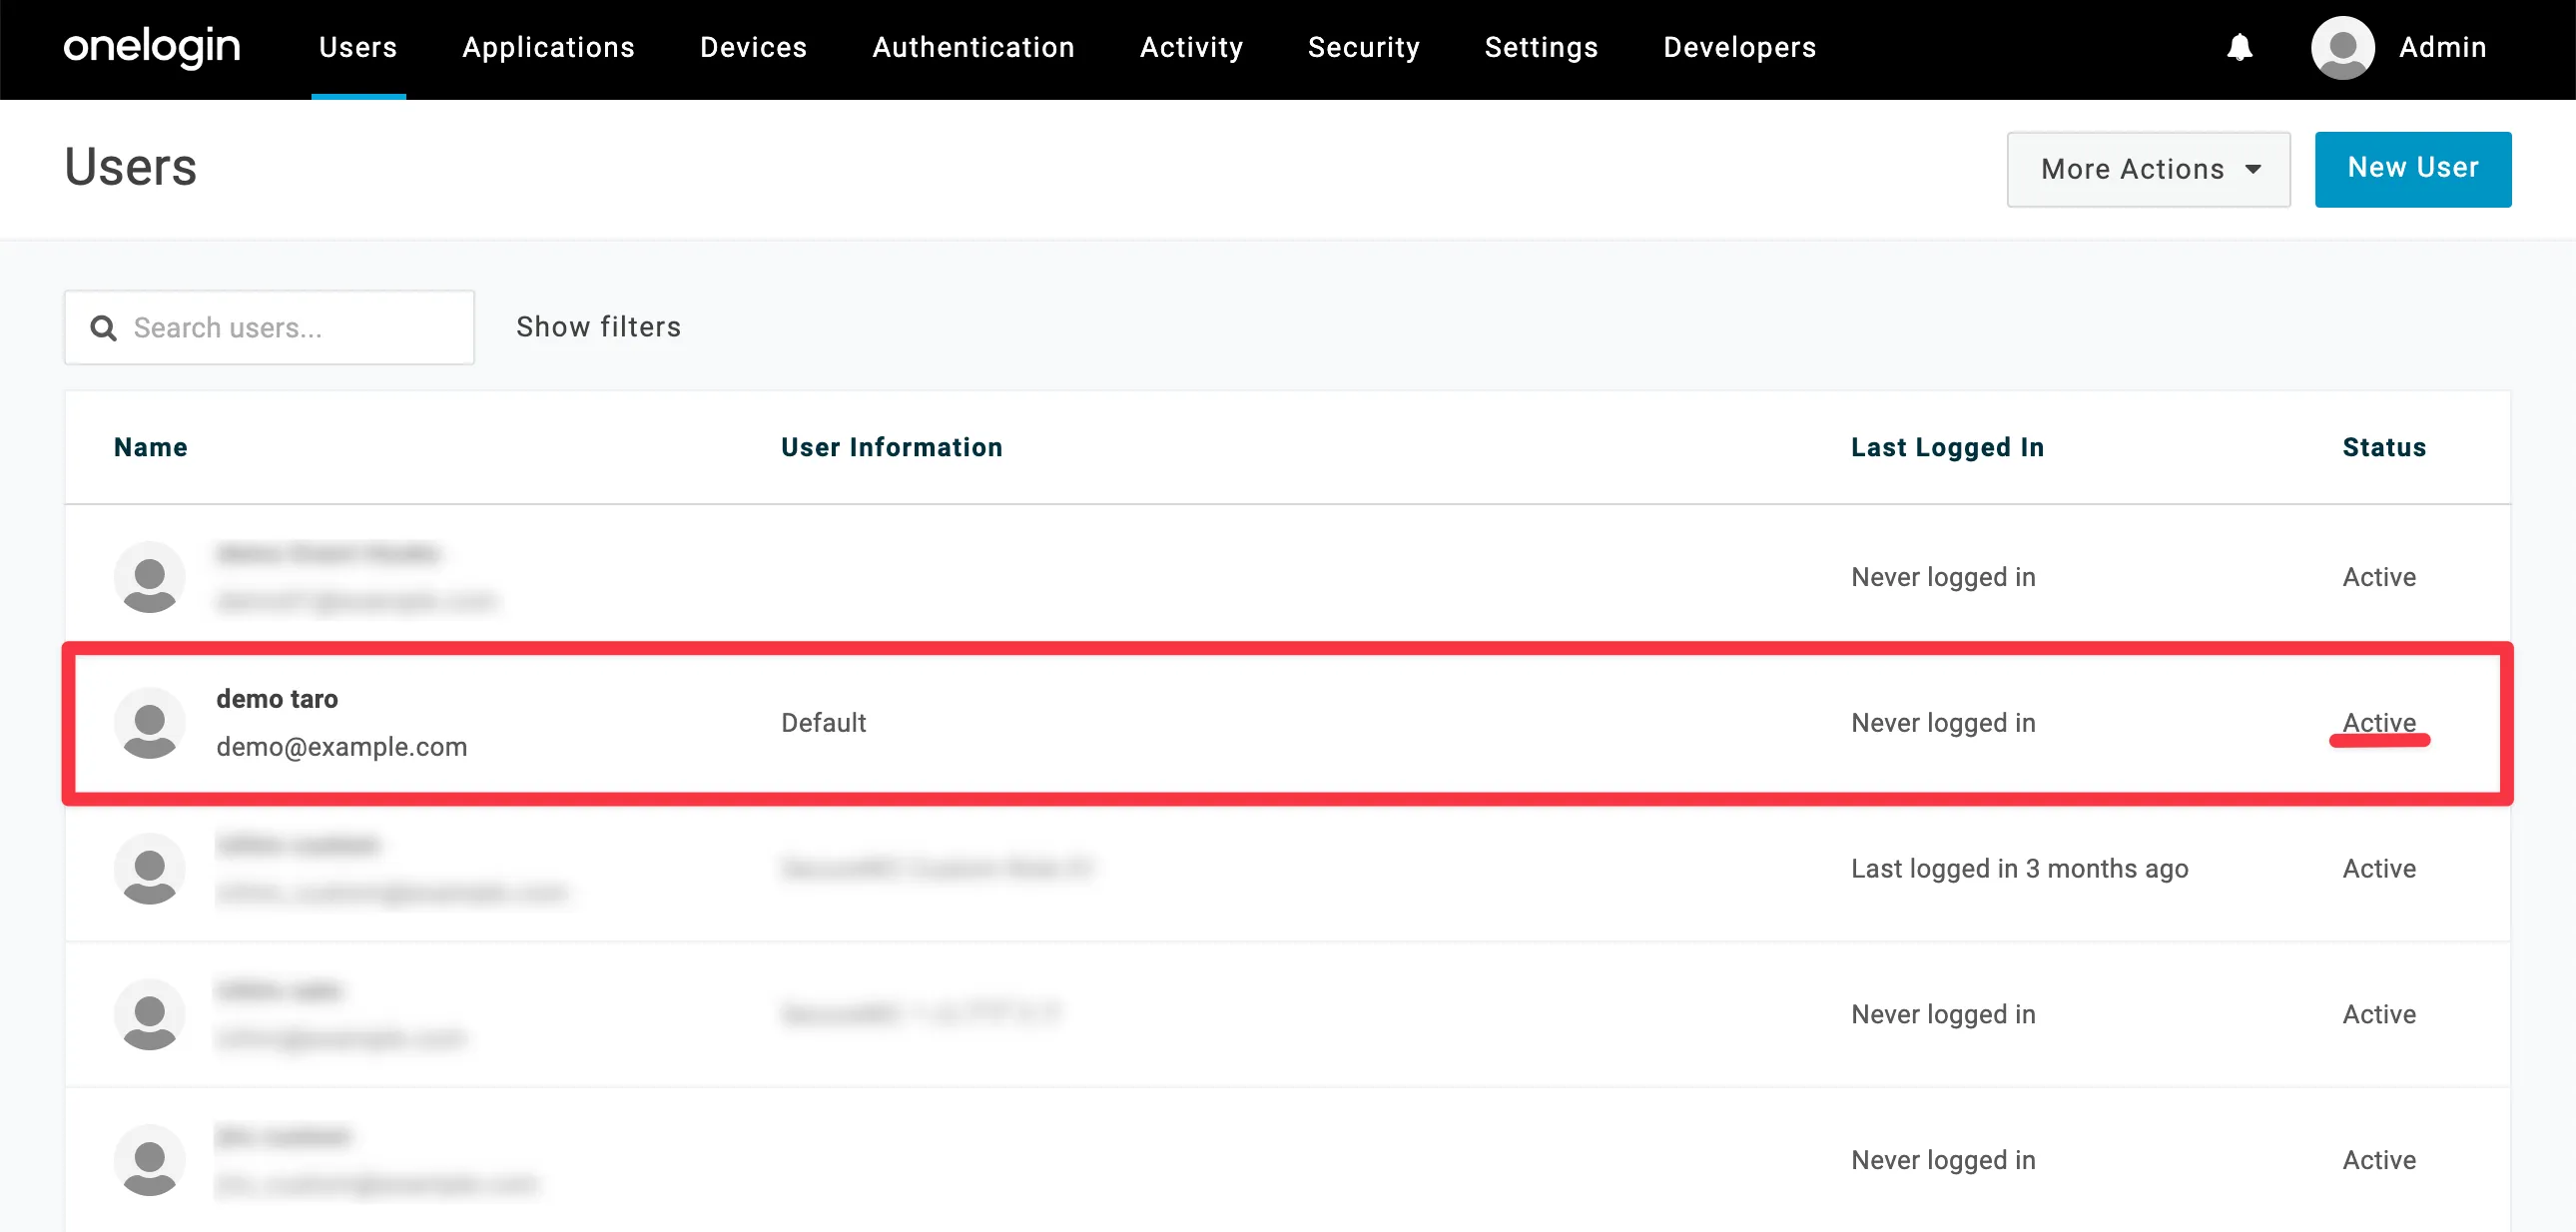This screenshot has height=1232, width=2576.
Task: Click avatar of user last logged in 3 months ago
Action: click(x=150, y=869)
